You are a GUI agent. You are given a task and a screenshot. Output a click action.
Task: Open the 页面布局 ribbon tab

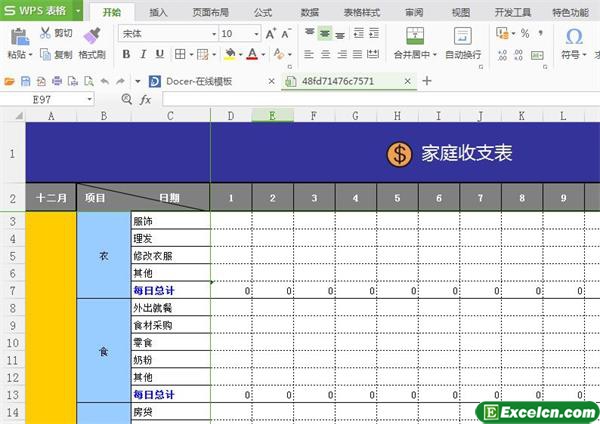click(210, 12)
